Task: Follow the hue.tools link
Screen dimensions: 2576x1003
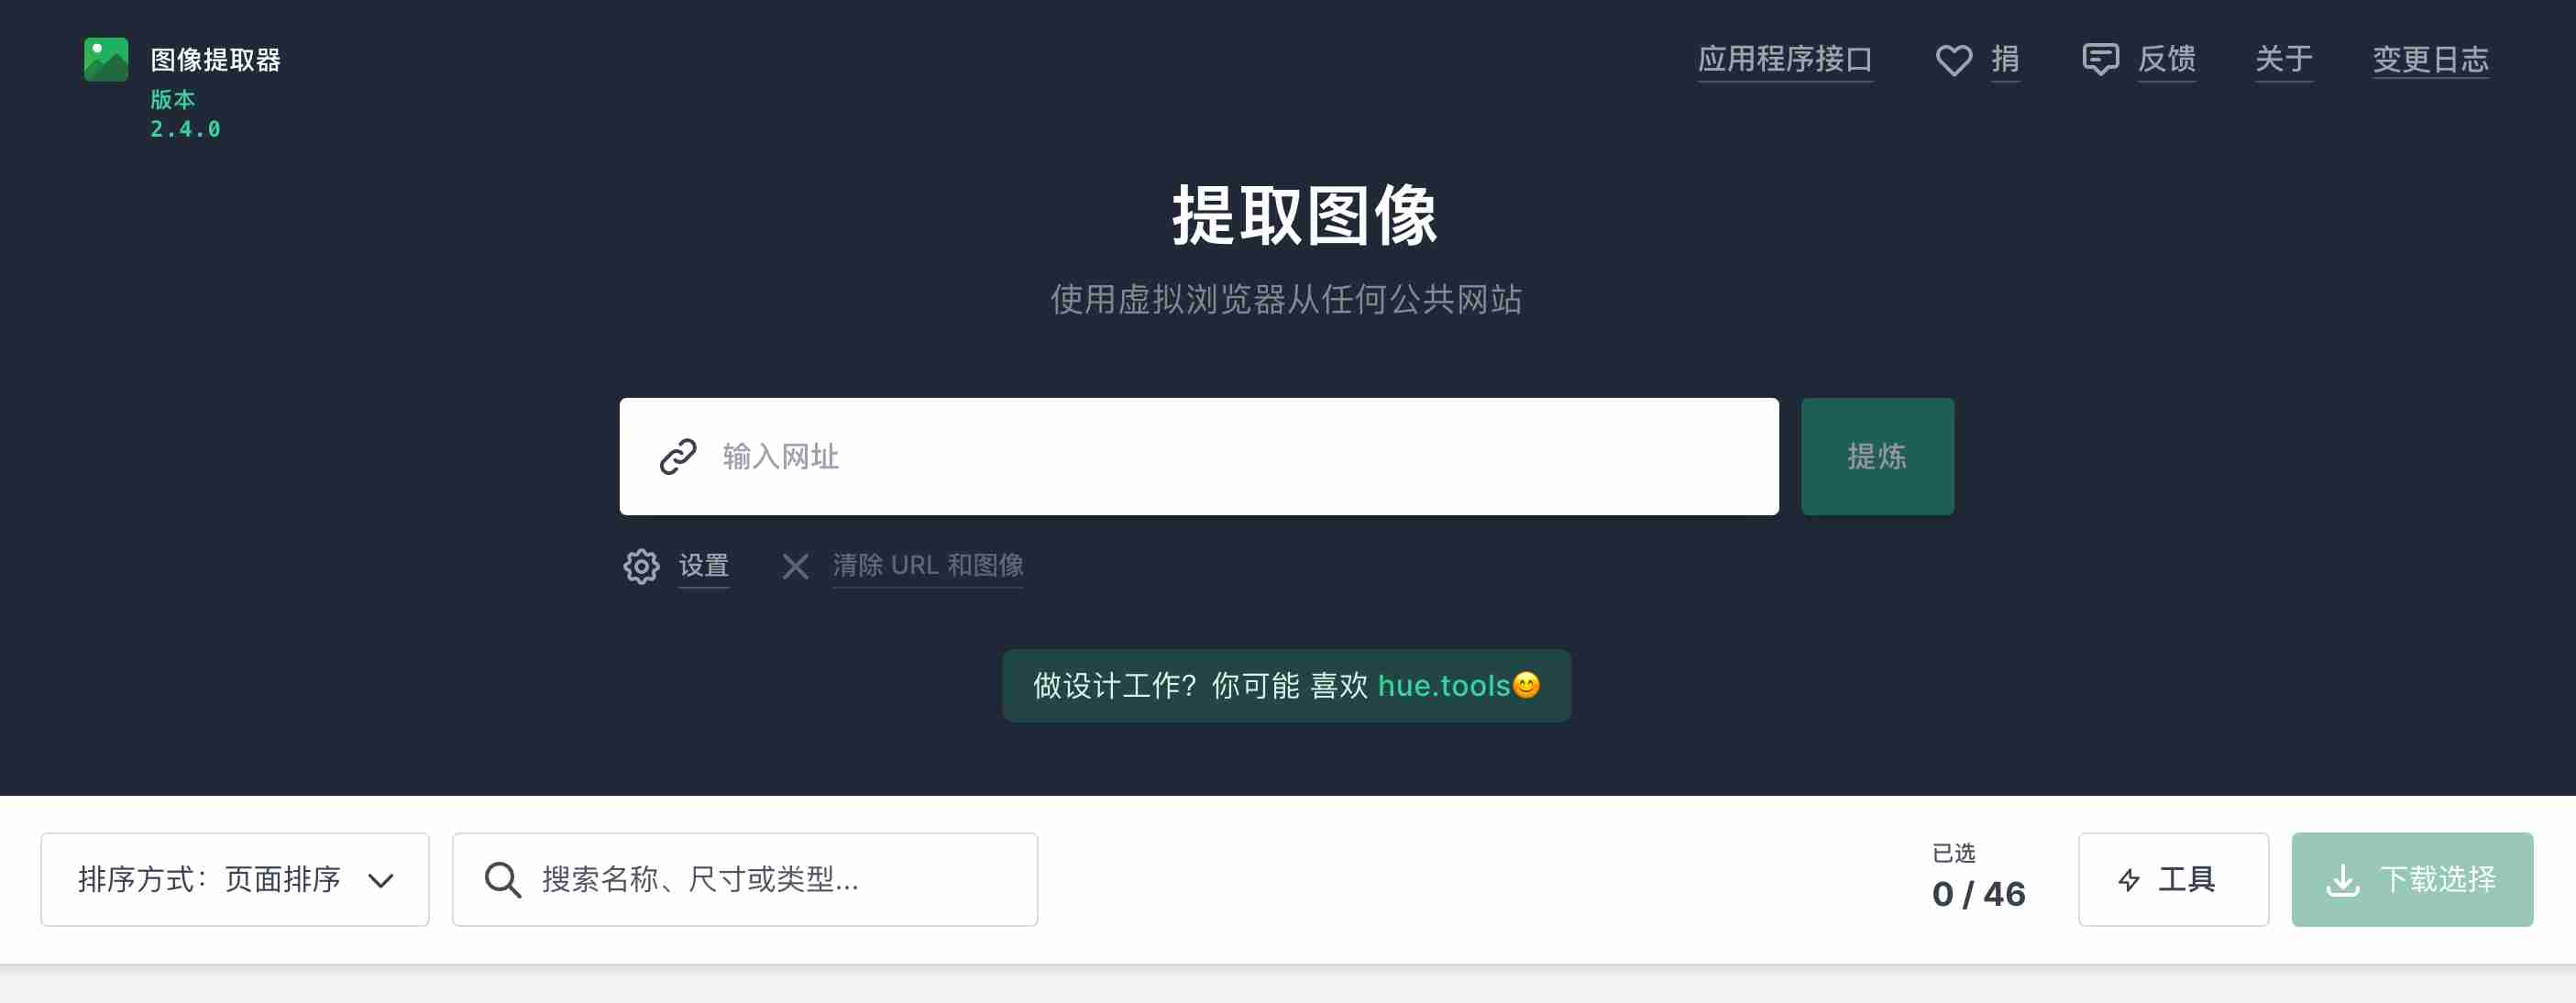Action: coord(1443,686)
